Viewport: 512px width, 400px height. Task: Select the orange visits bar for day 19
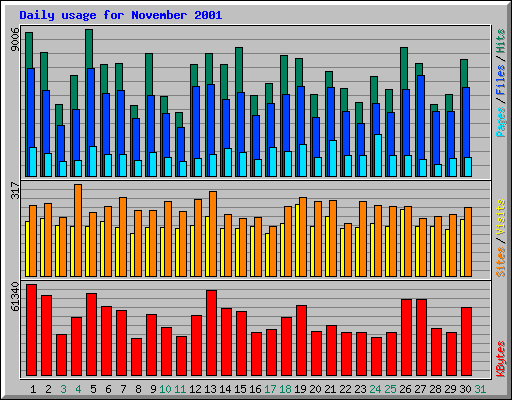(x=303, y=237)
